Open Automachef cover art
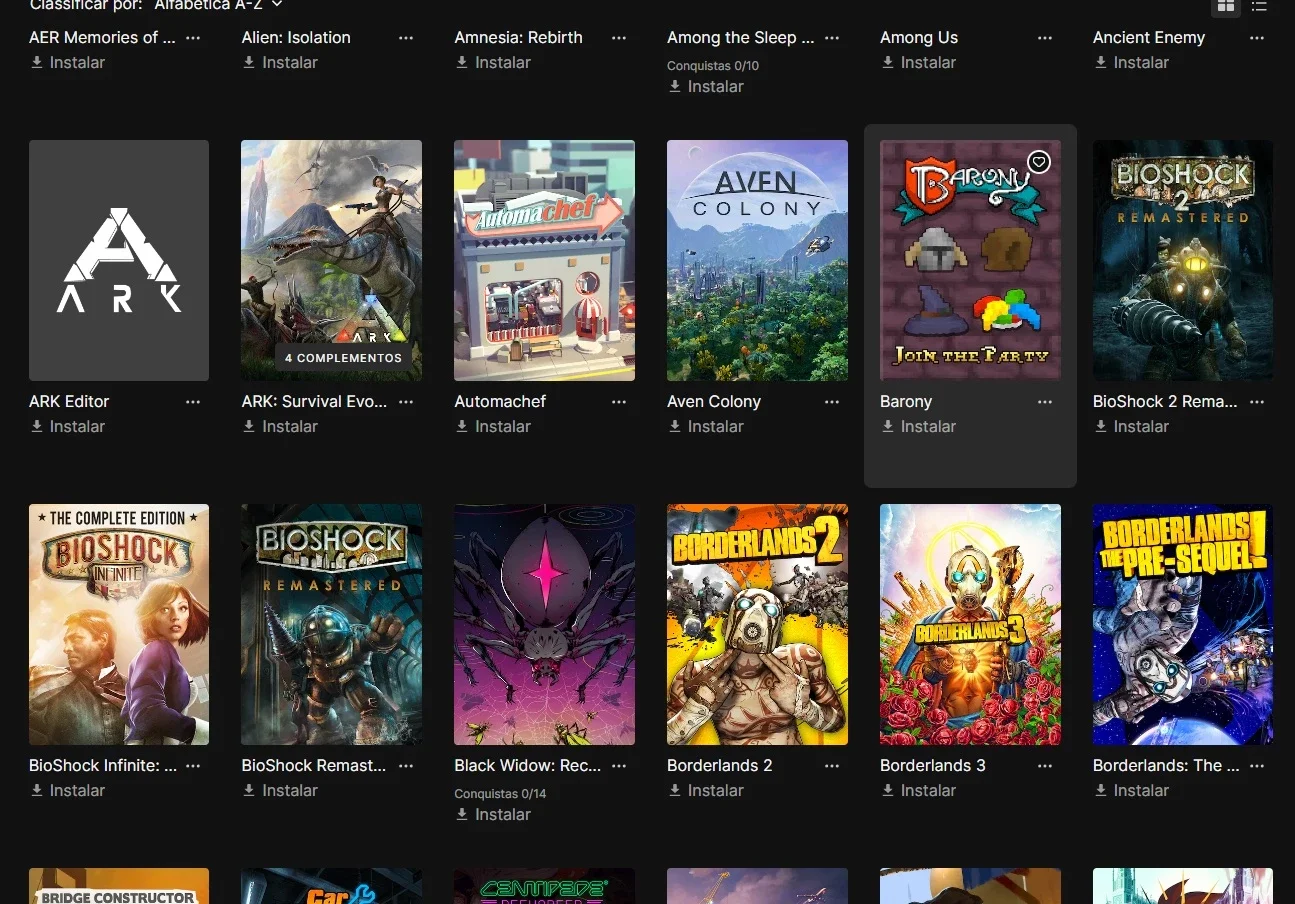The height and width of the screenshot is (904, 1295). coord(544,260)
